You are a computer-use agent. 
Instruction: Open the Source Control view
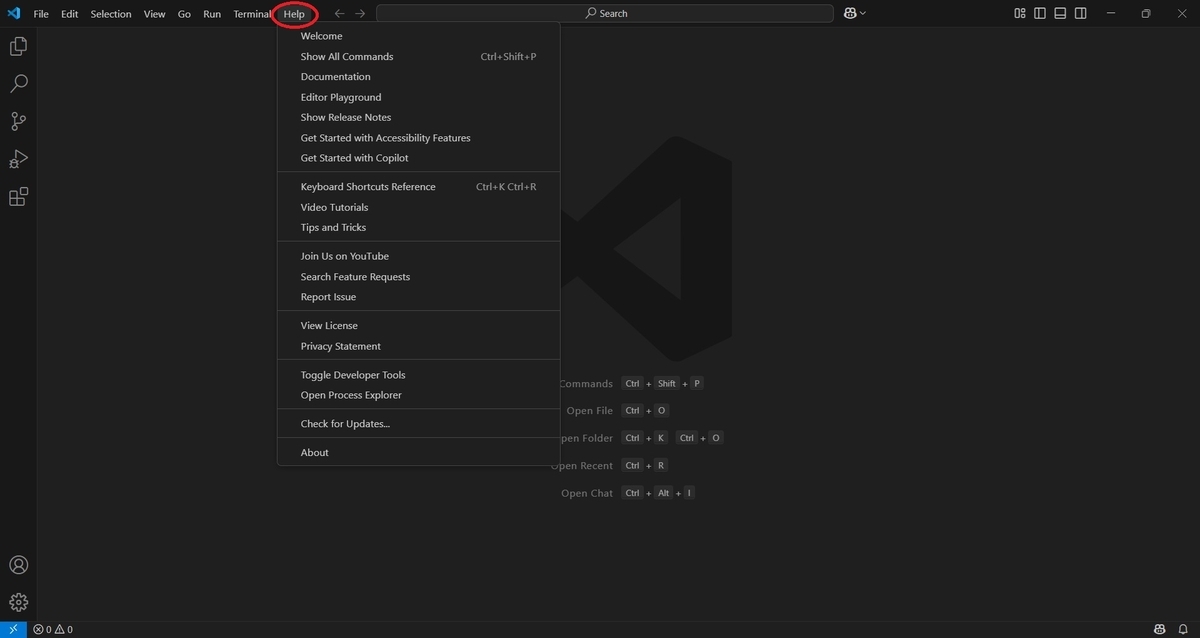click(x=18, y=122)
